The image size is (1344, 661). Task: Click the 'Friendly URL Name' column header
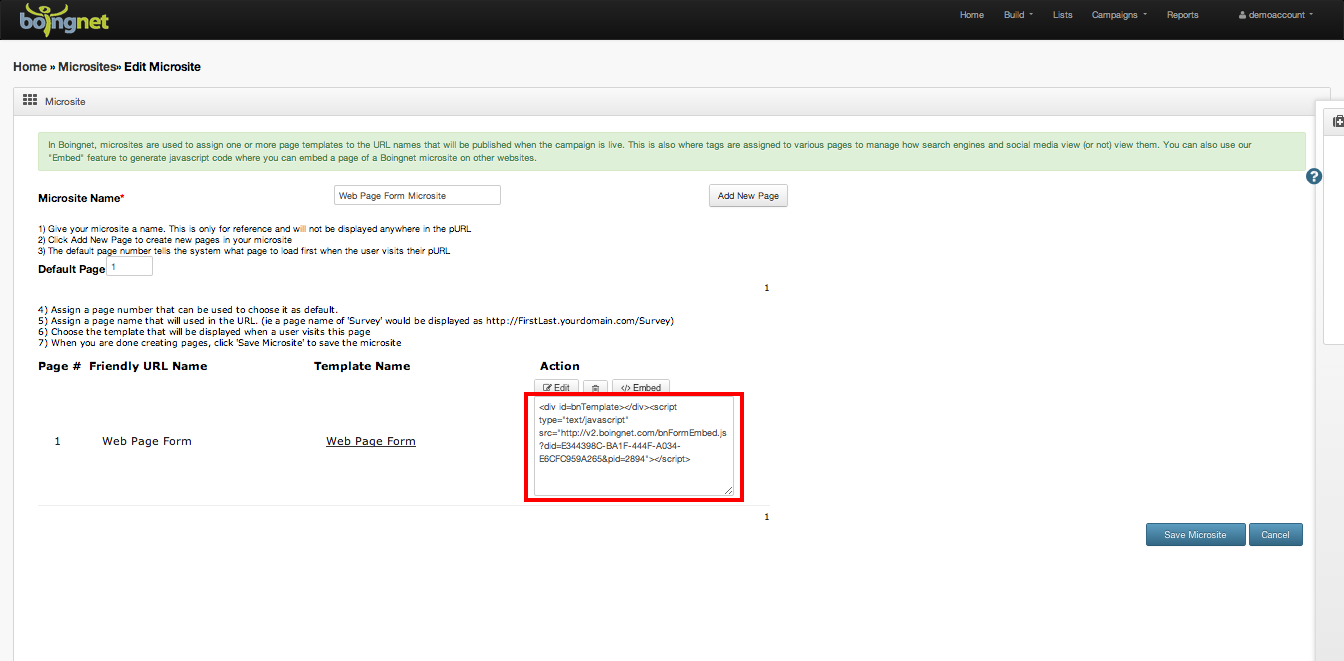[x=148, y=366]
